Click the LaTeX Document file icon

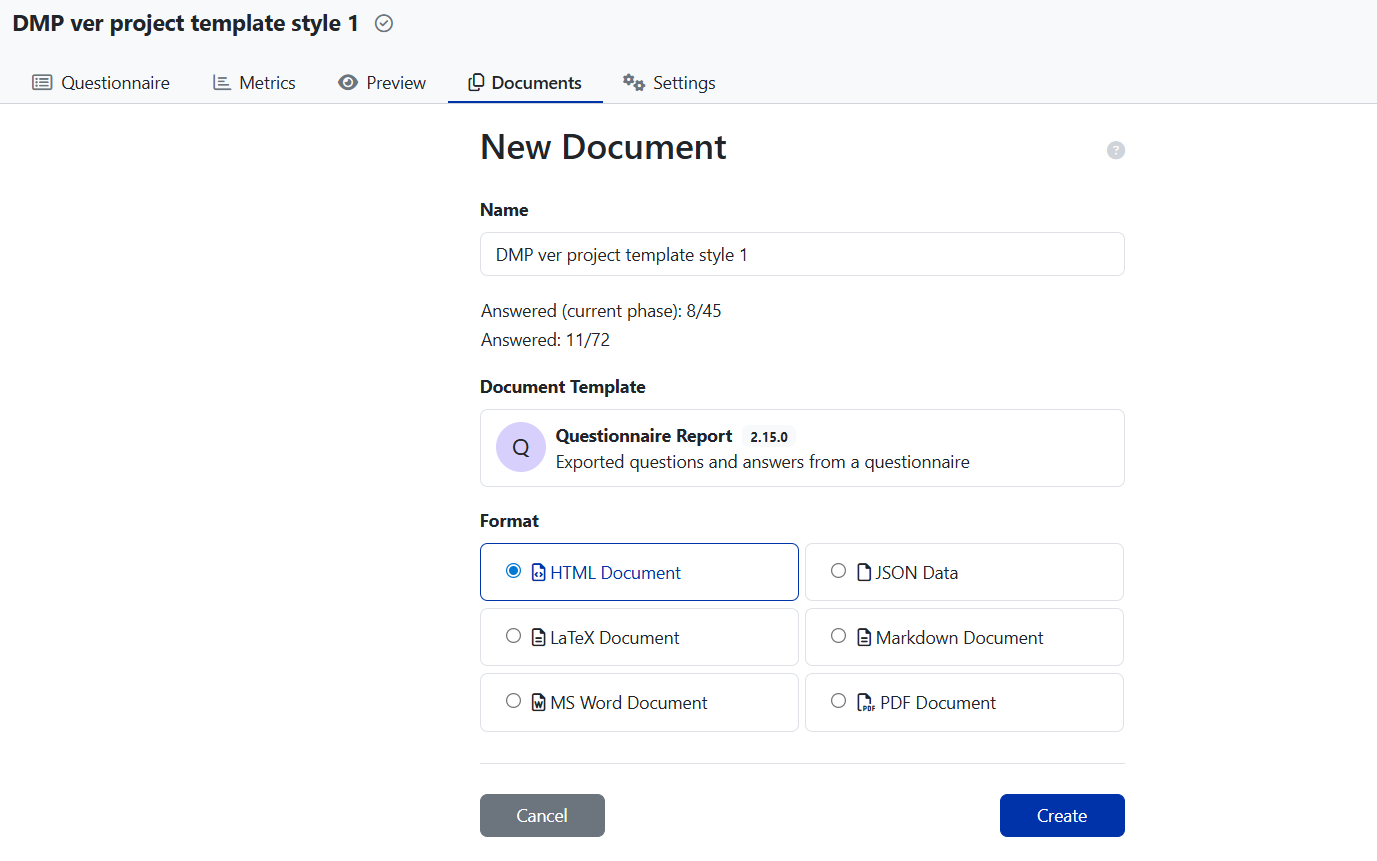click(x=538, y=638)
